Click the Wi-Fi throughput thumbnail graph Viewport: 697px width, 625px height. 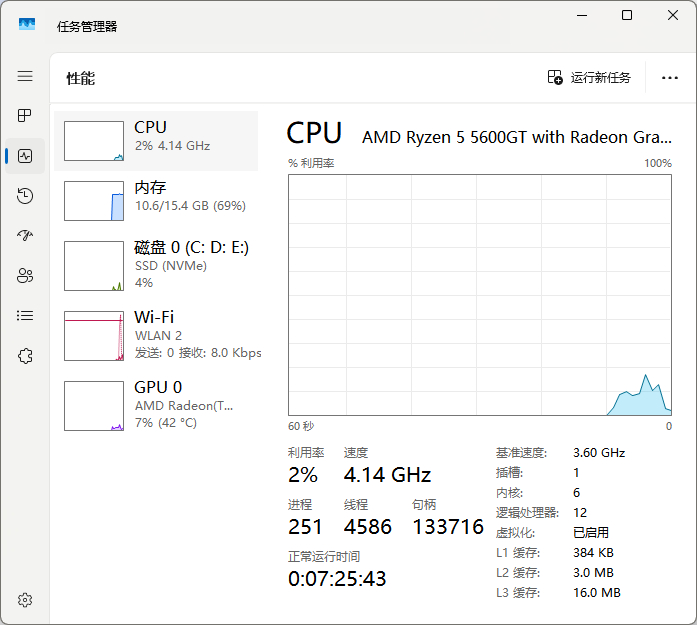tap(94, 336)
